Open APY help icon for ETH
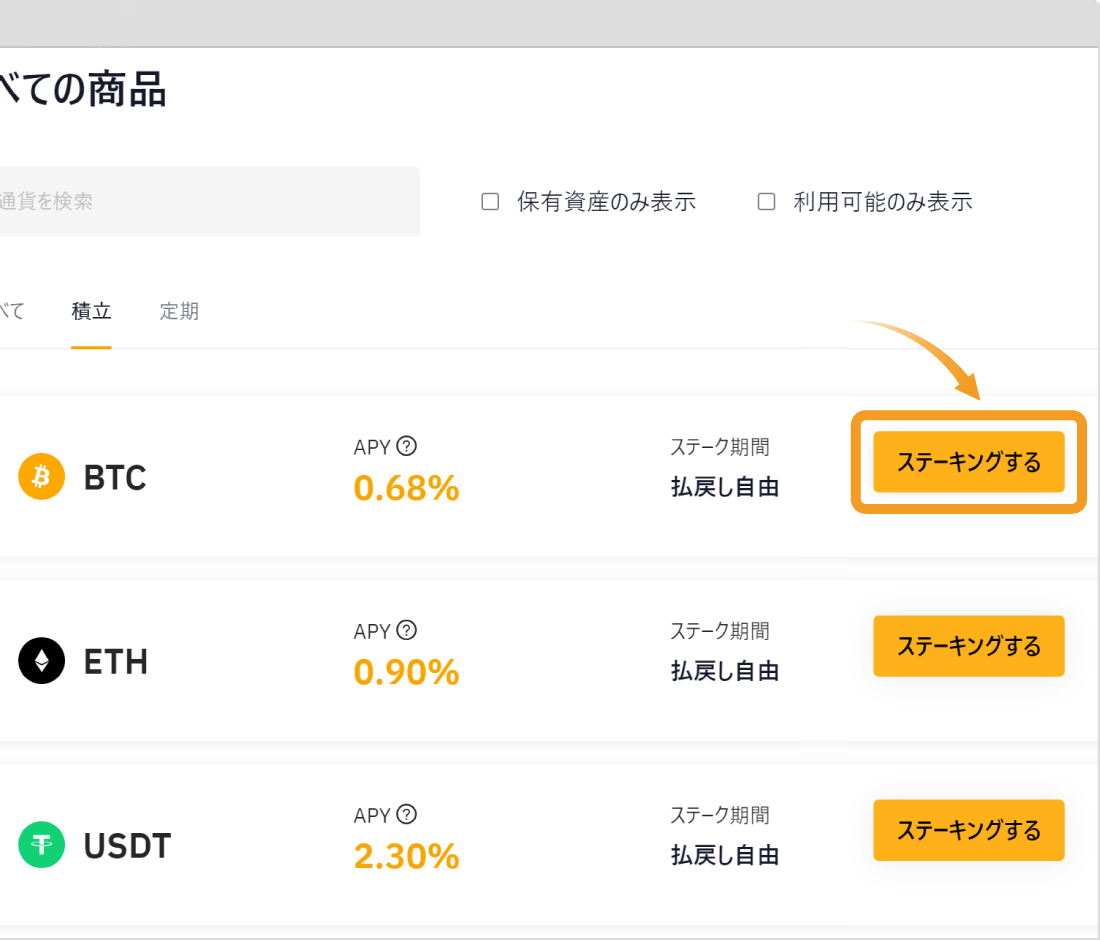1100x940 pixels. click(x=406, y=630)
